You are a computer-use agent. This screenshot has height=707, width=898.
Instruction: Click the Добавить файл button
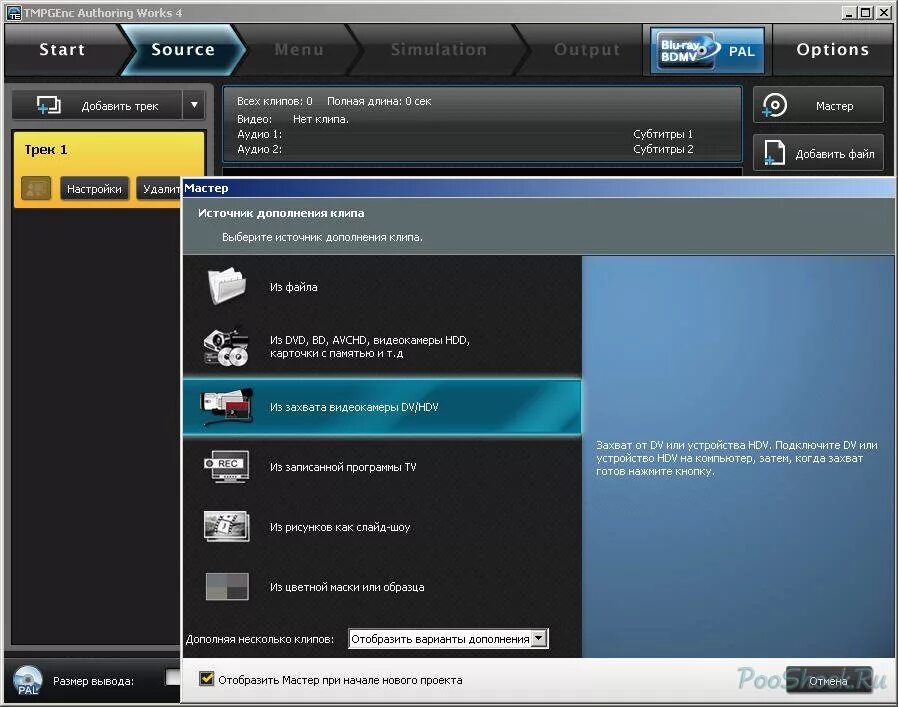pyautogui.click(x=818, y=153)
